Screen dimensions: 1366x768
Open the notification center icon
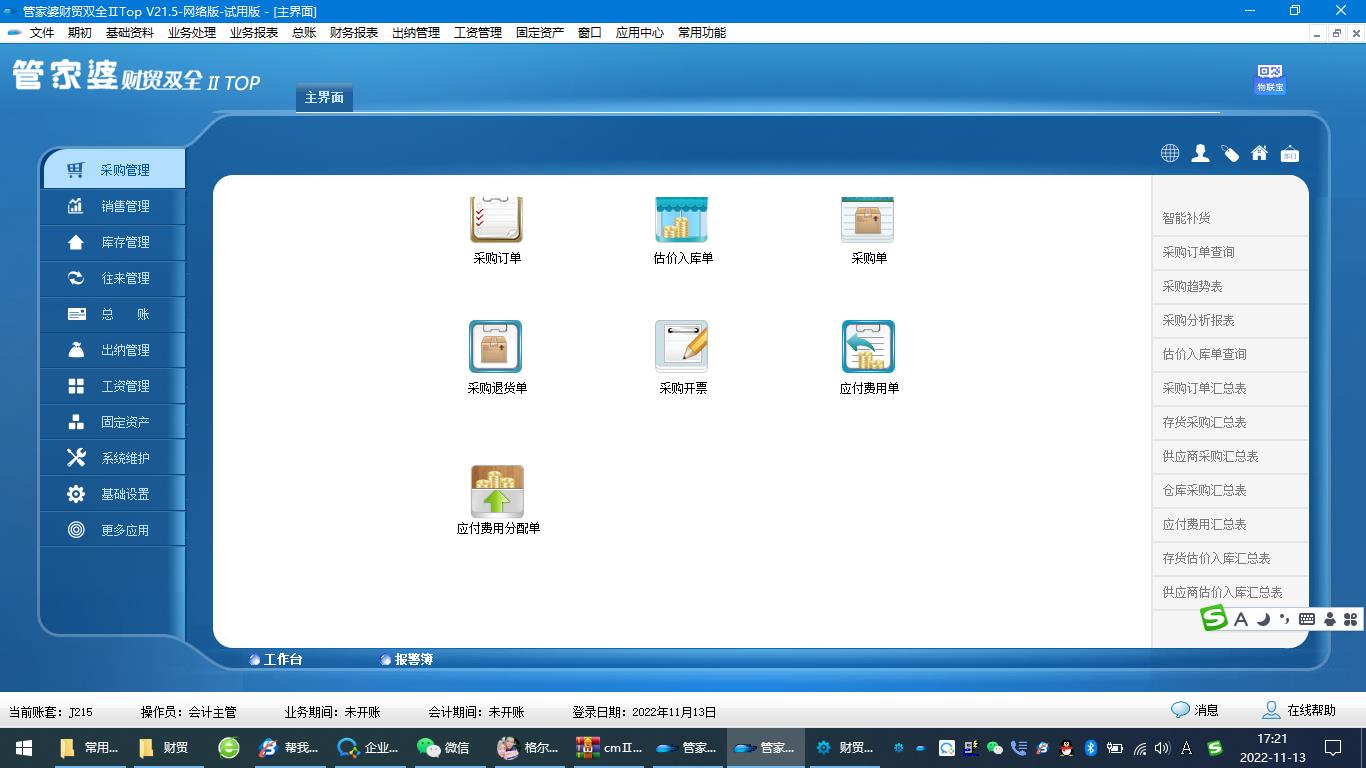coord(1333,747)
